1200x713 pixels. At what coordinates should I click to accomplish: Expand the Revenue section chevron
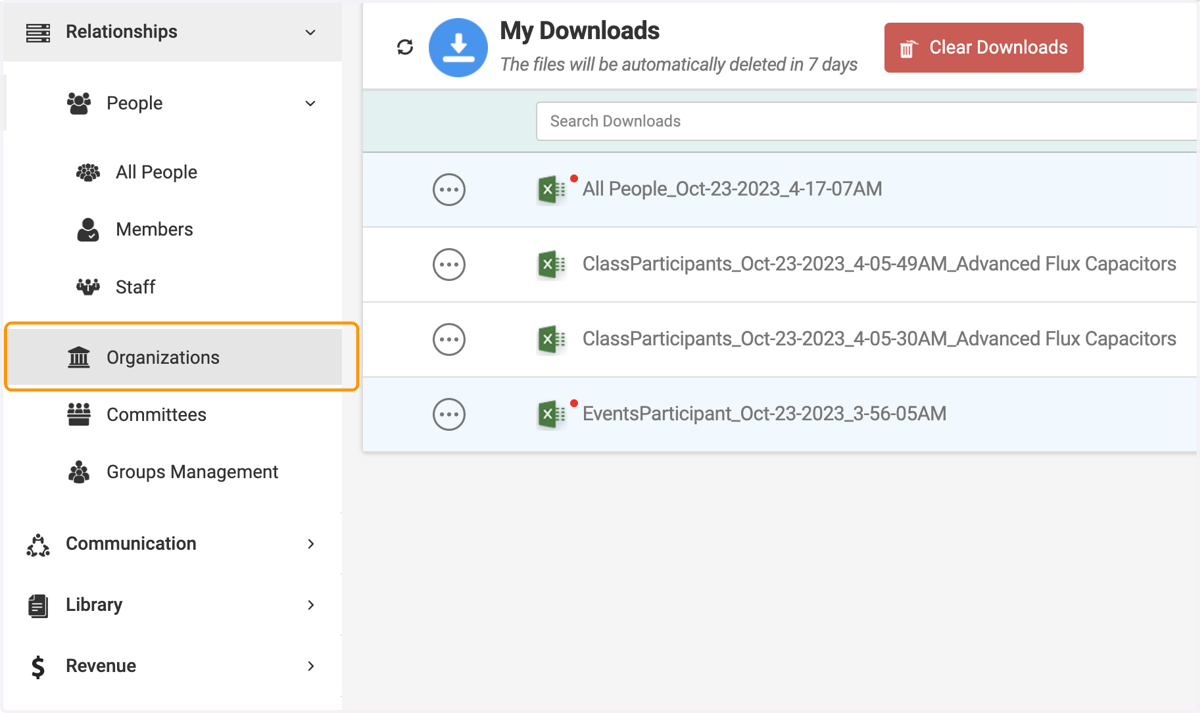pyautogui.click(x=311, y=666)
